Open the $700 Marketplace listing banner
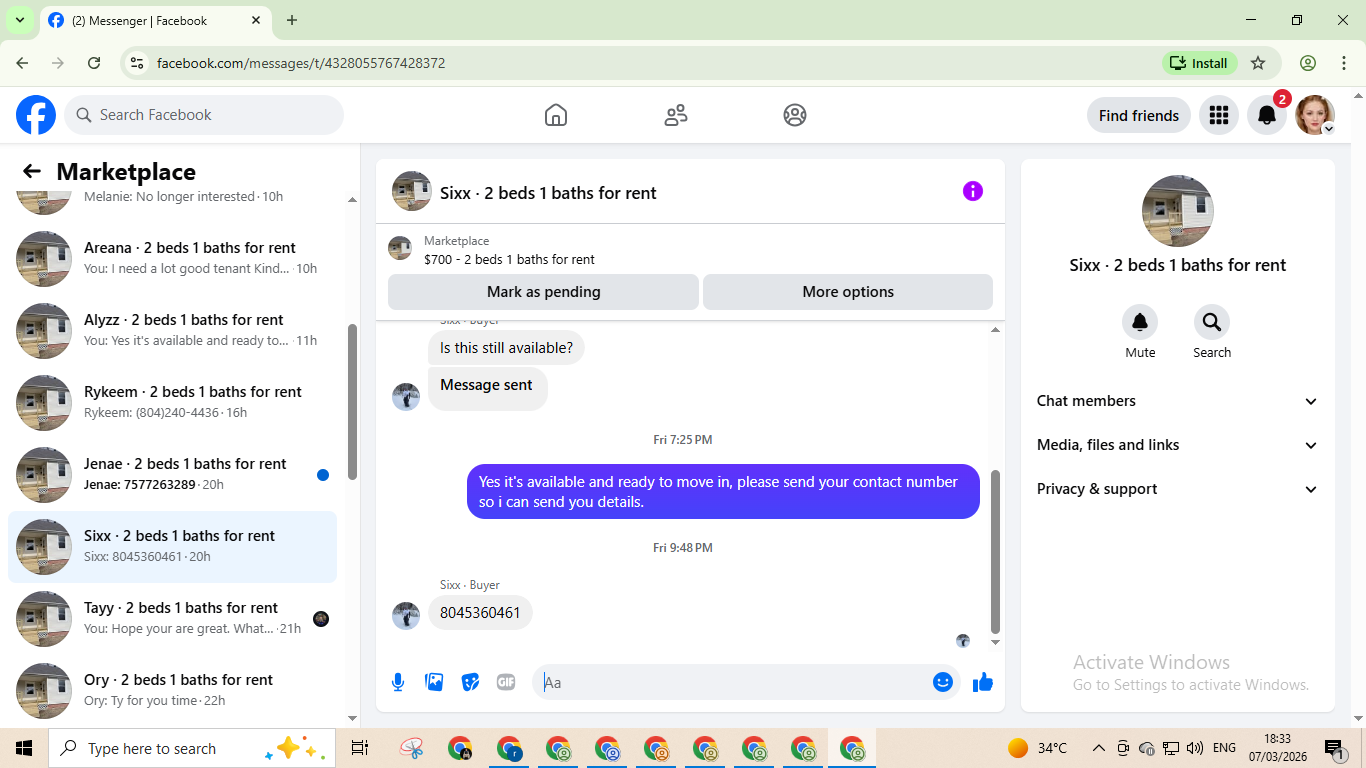The width and height of the screenshot is (1366, 768). (690, 250)
